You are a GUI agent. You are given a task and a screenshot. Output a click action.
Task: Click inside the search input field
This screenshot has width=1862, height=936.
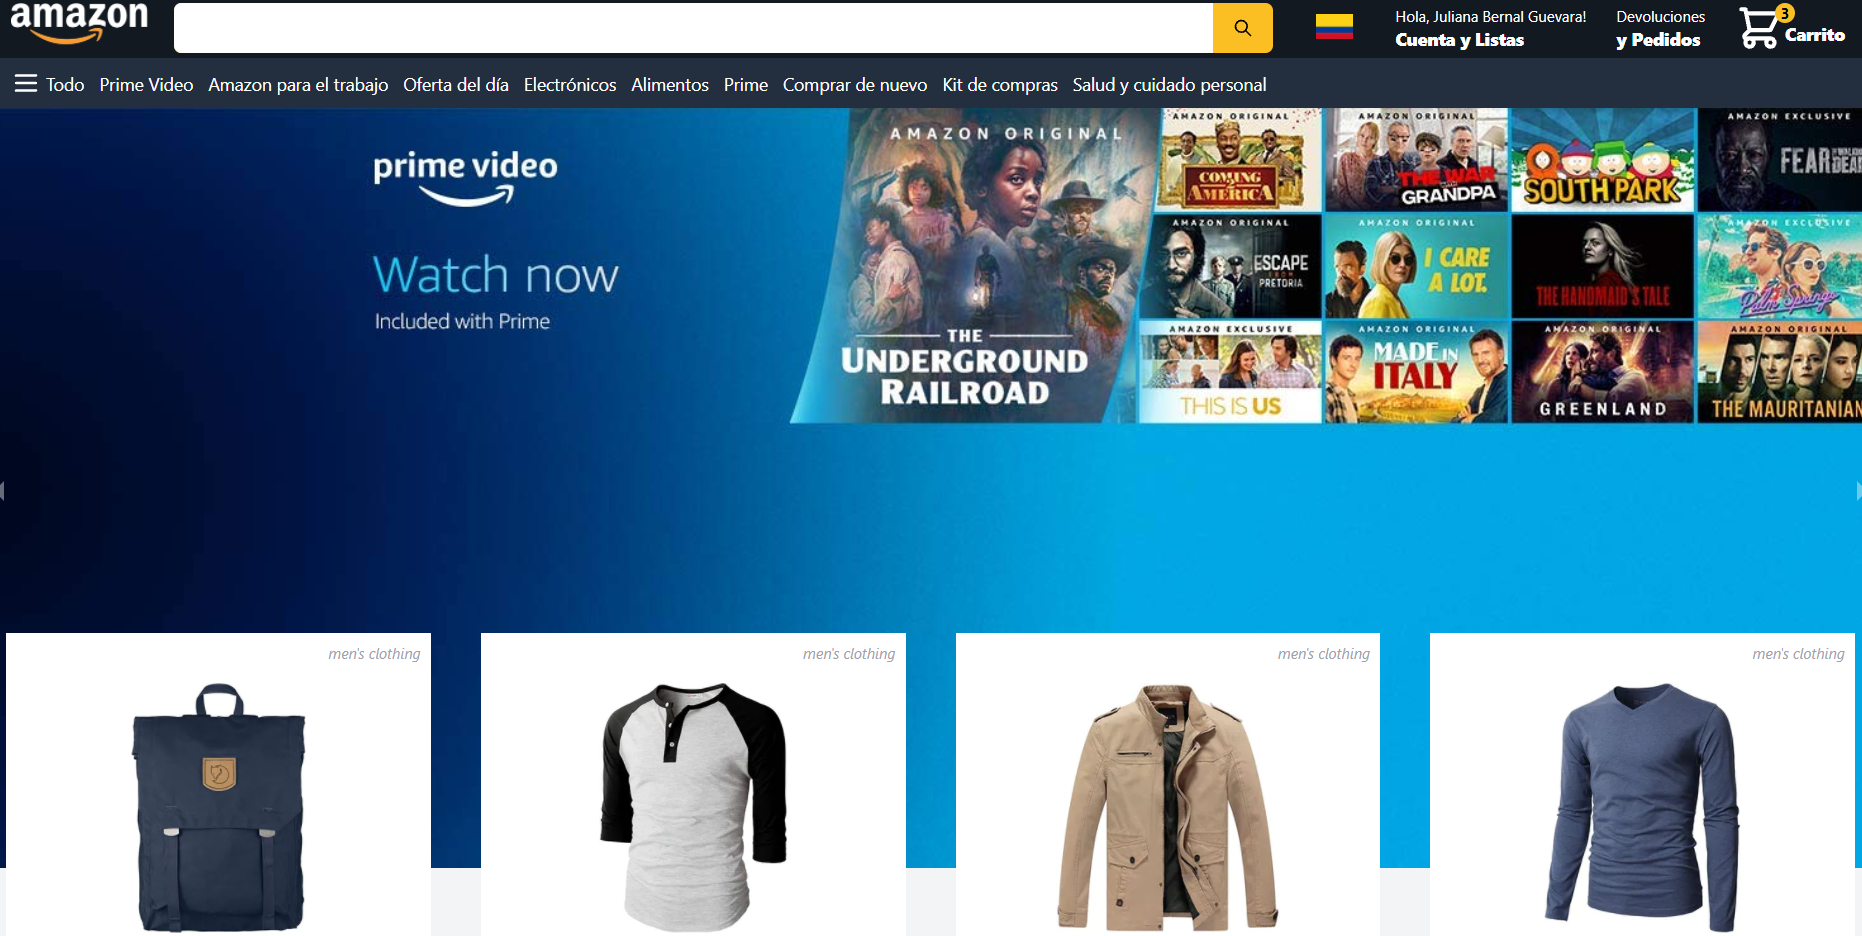(692, 28)
